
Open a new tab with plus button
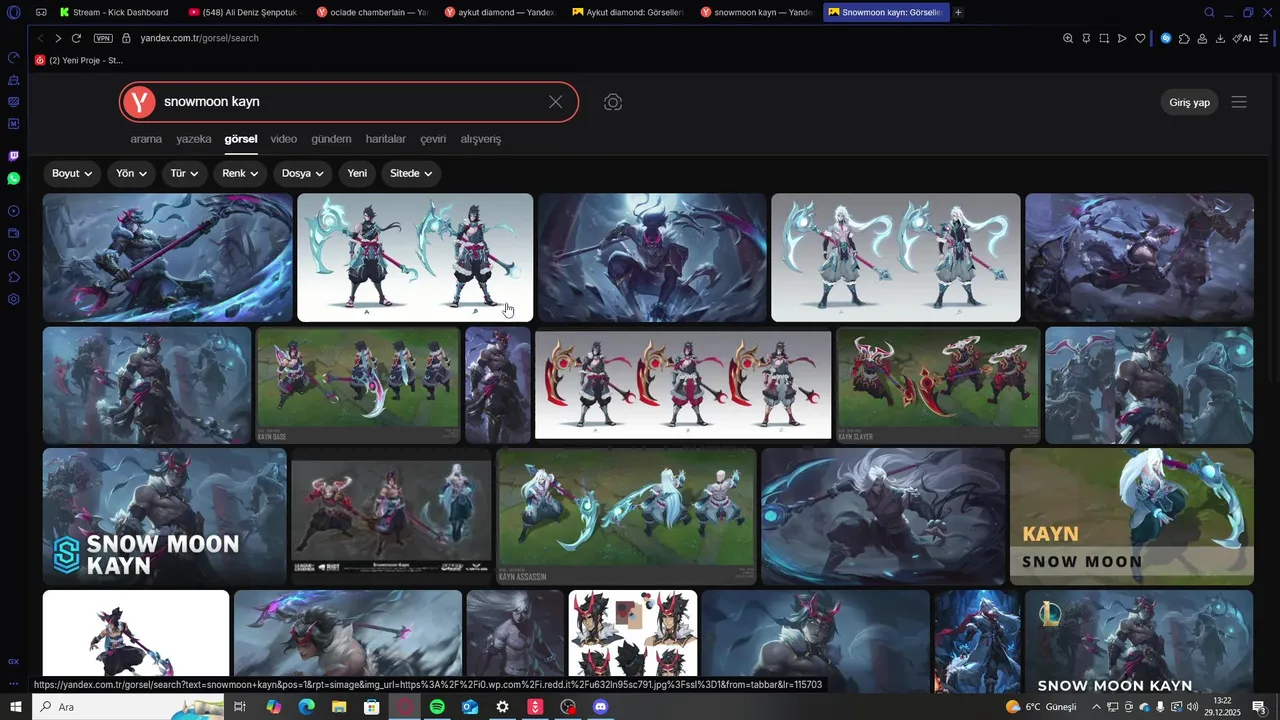[x=958, y=12]
